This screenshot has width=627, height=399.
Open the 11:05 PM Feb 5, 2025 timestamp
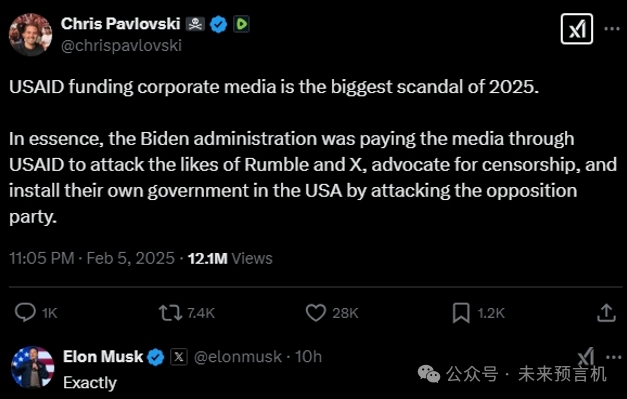92,258
